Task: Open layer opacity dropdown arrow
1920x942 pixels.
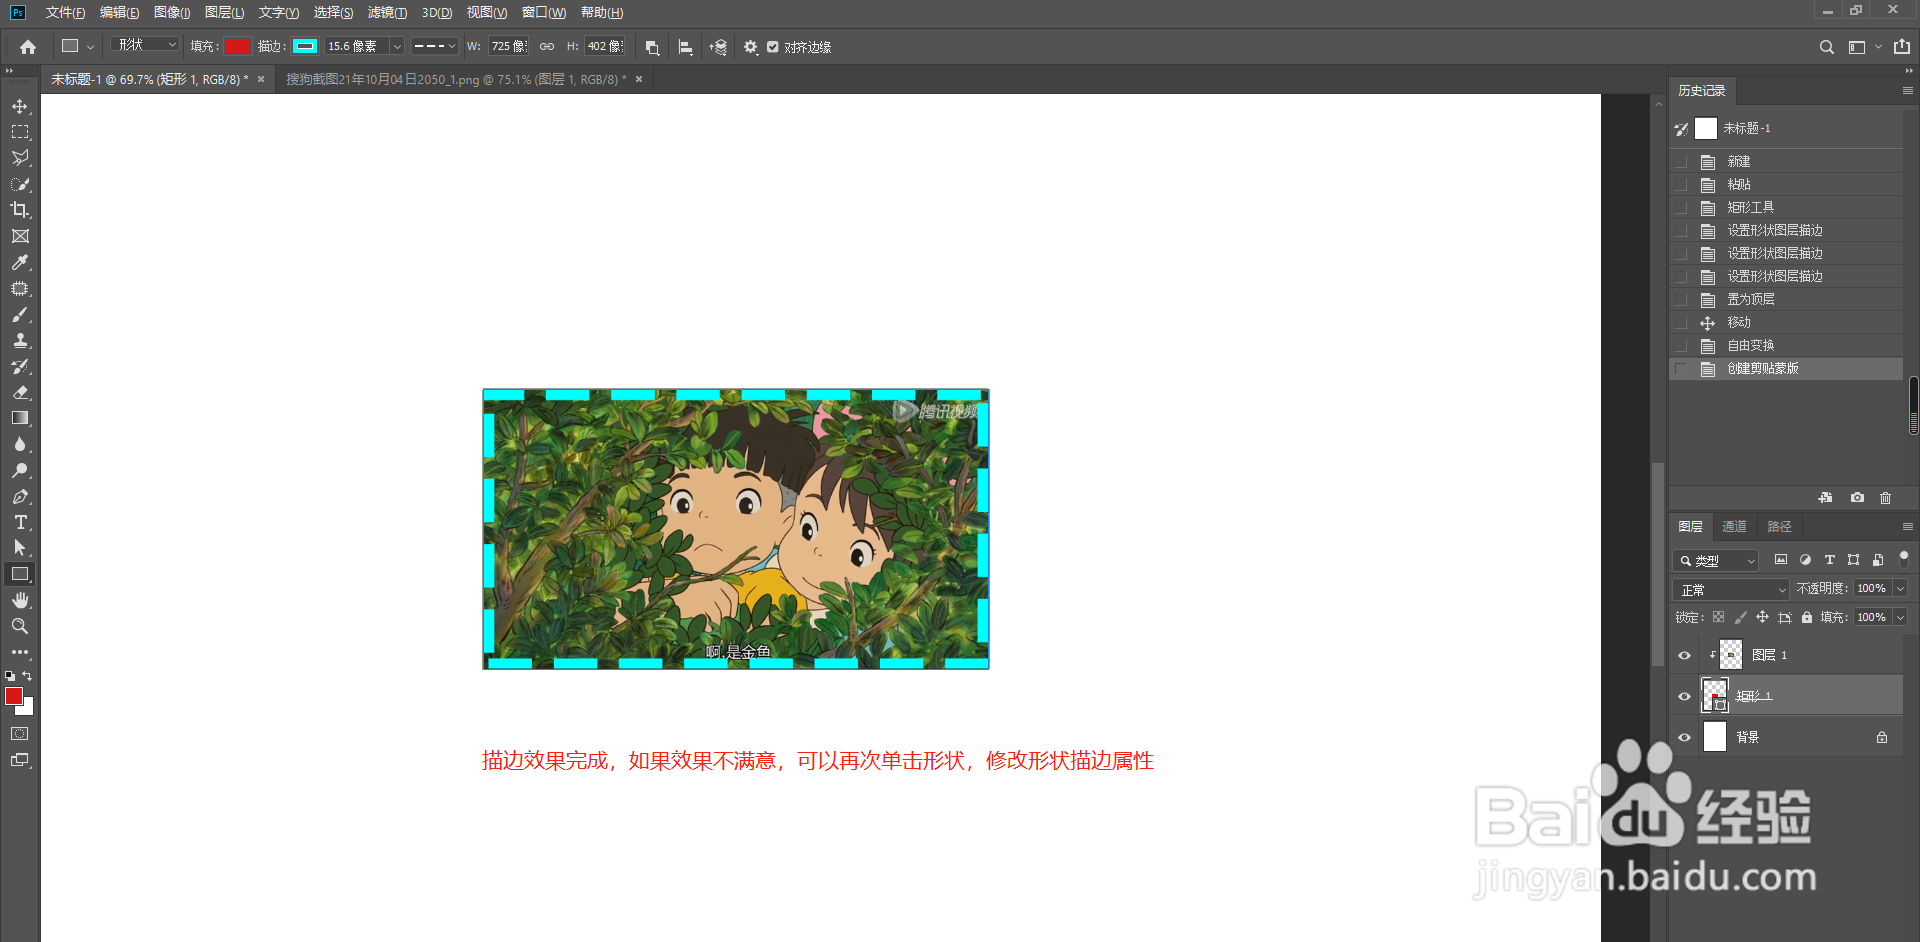Action: [x=1900, y=589]
